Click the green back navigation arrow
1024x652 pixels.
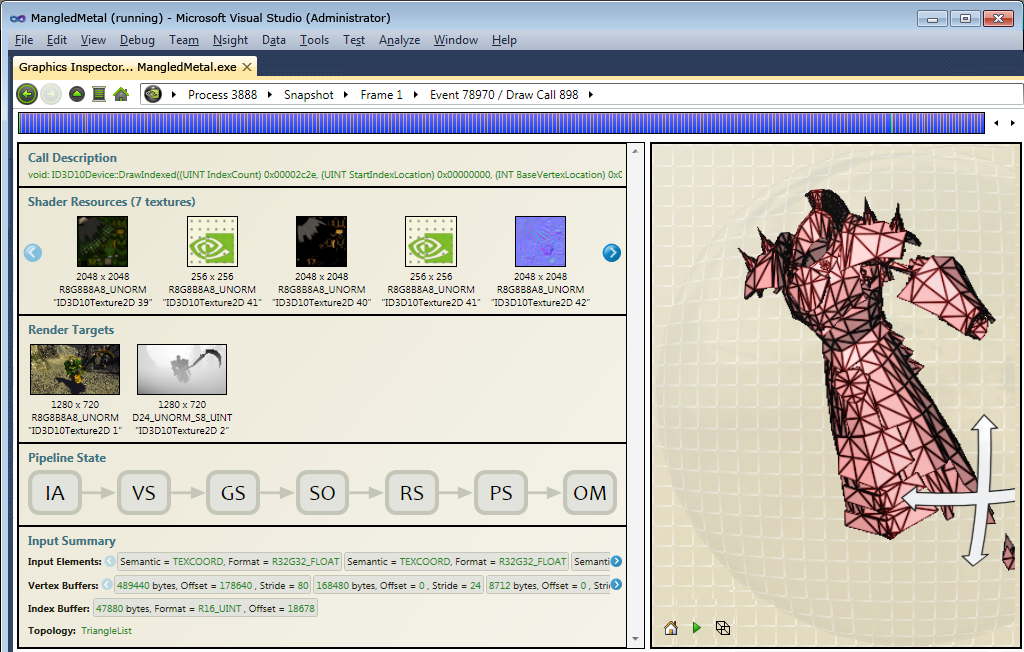26,93
